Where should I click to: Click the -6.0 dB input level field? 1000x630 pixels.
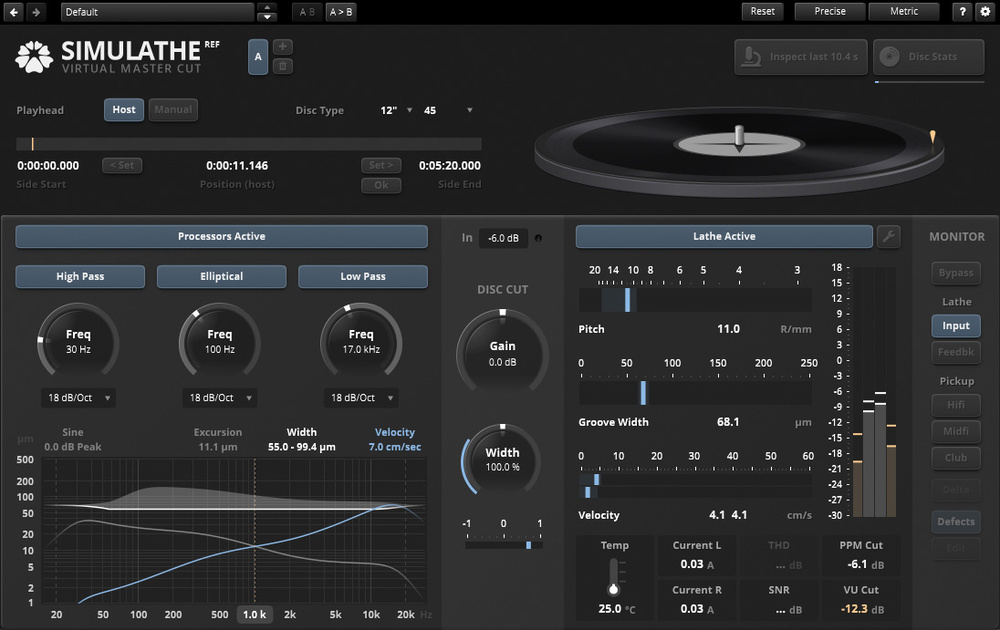coord(502,238)
